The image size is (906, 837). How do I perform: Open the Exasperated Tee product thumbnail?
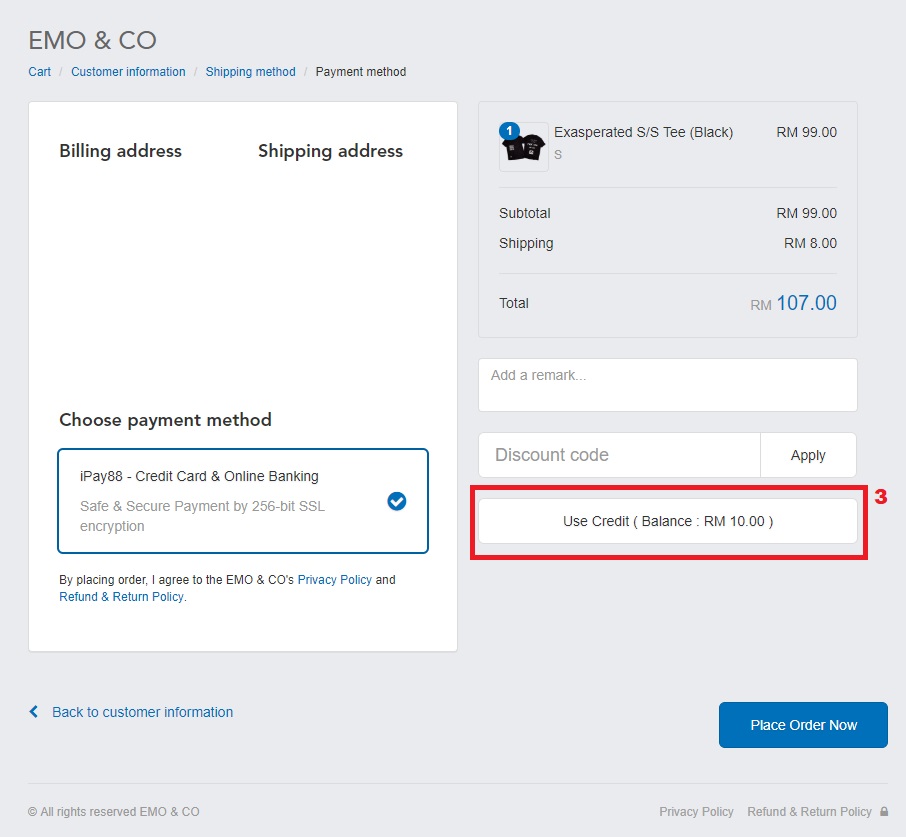pos(524,147)
